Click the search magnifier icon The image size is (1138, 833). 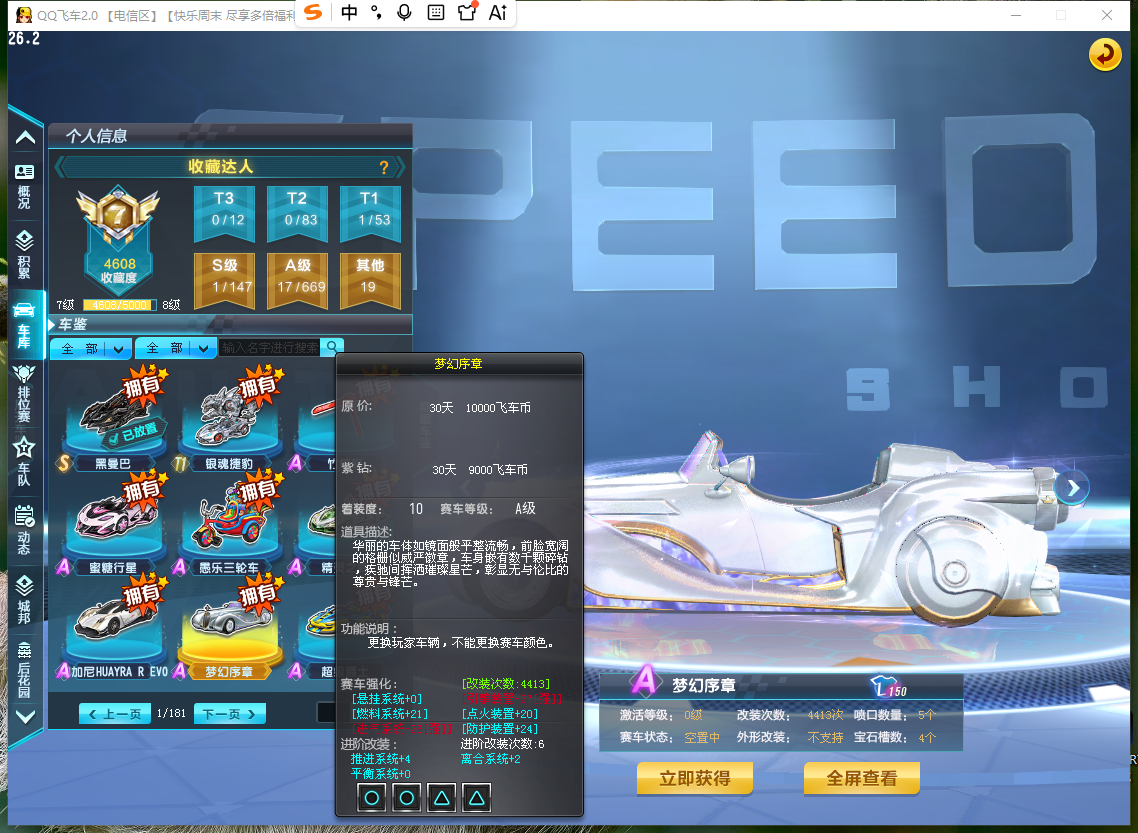pyautogui.click(x=332, y=347)
